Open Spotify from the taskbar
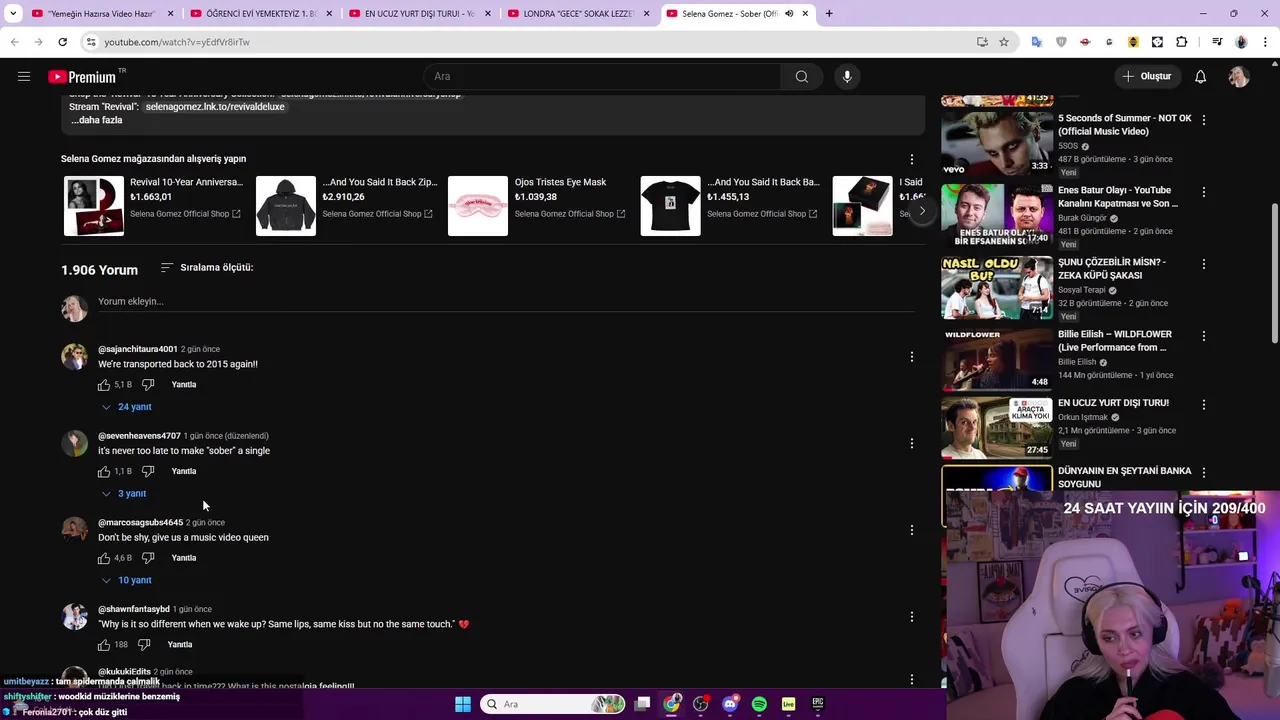1280x720 pixels. (x=759, y=704)
